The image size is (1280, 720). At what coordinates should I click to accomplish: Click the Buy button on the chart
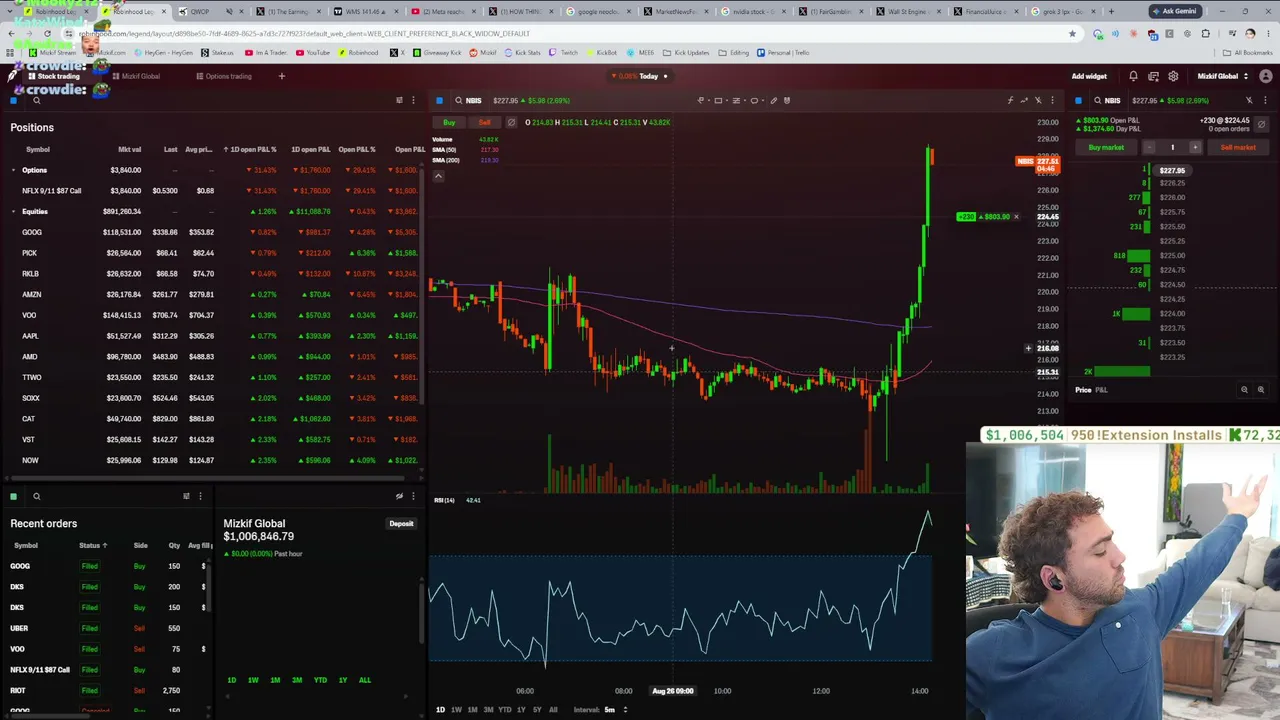click(x=449, y=122)
